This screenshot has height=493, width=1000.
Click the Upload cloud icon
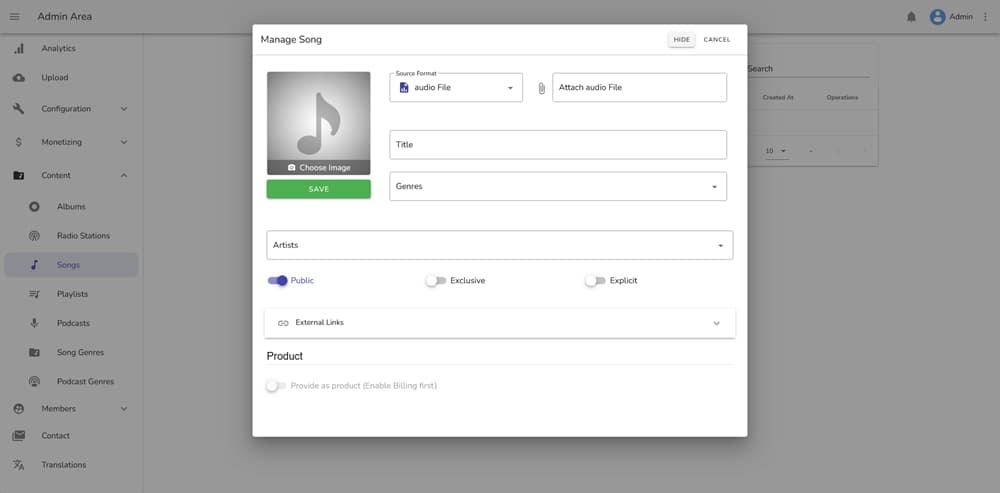pyautogui.click(x=19, y=78)
